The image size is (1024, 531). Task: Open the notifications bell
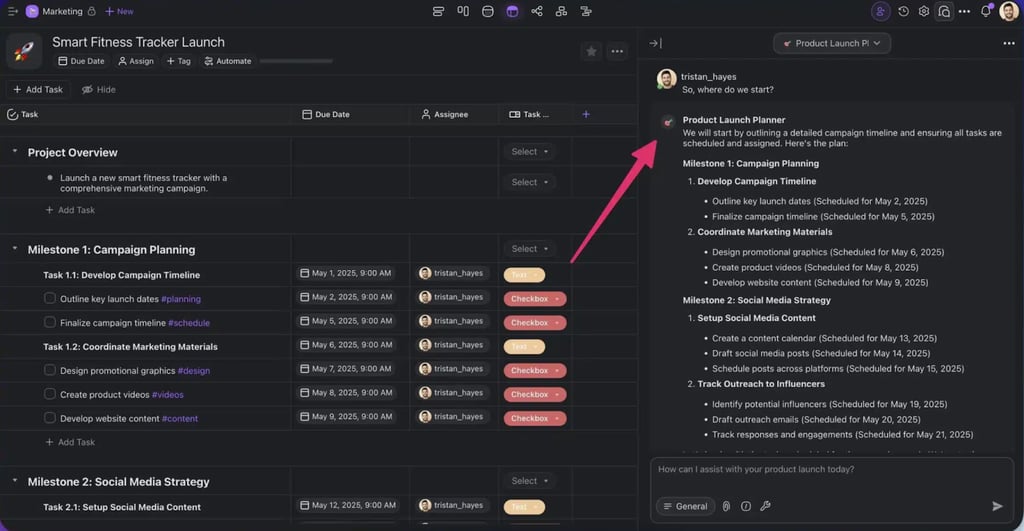click(986, 11)
